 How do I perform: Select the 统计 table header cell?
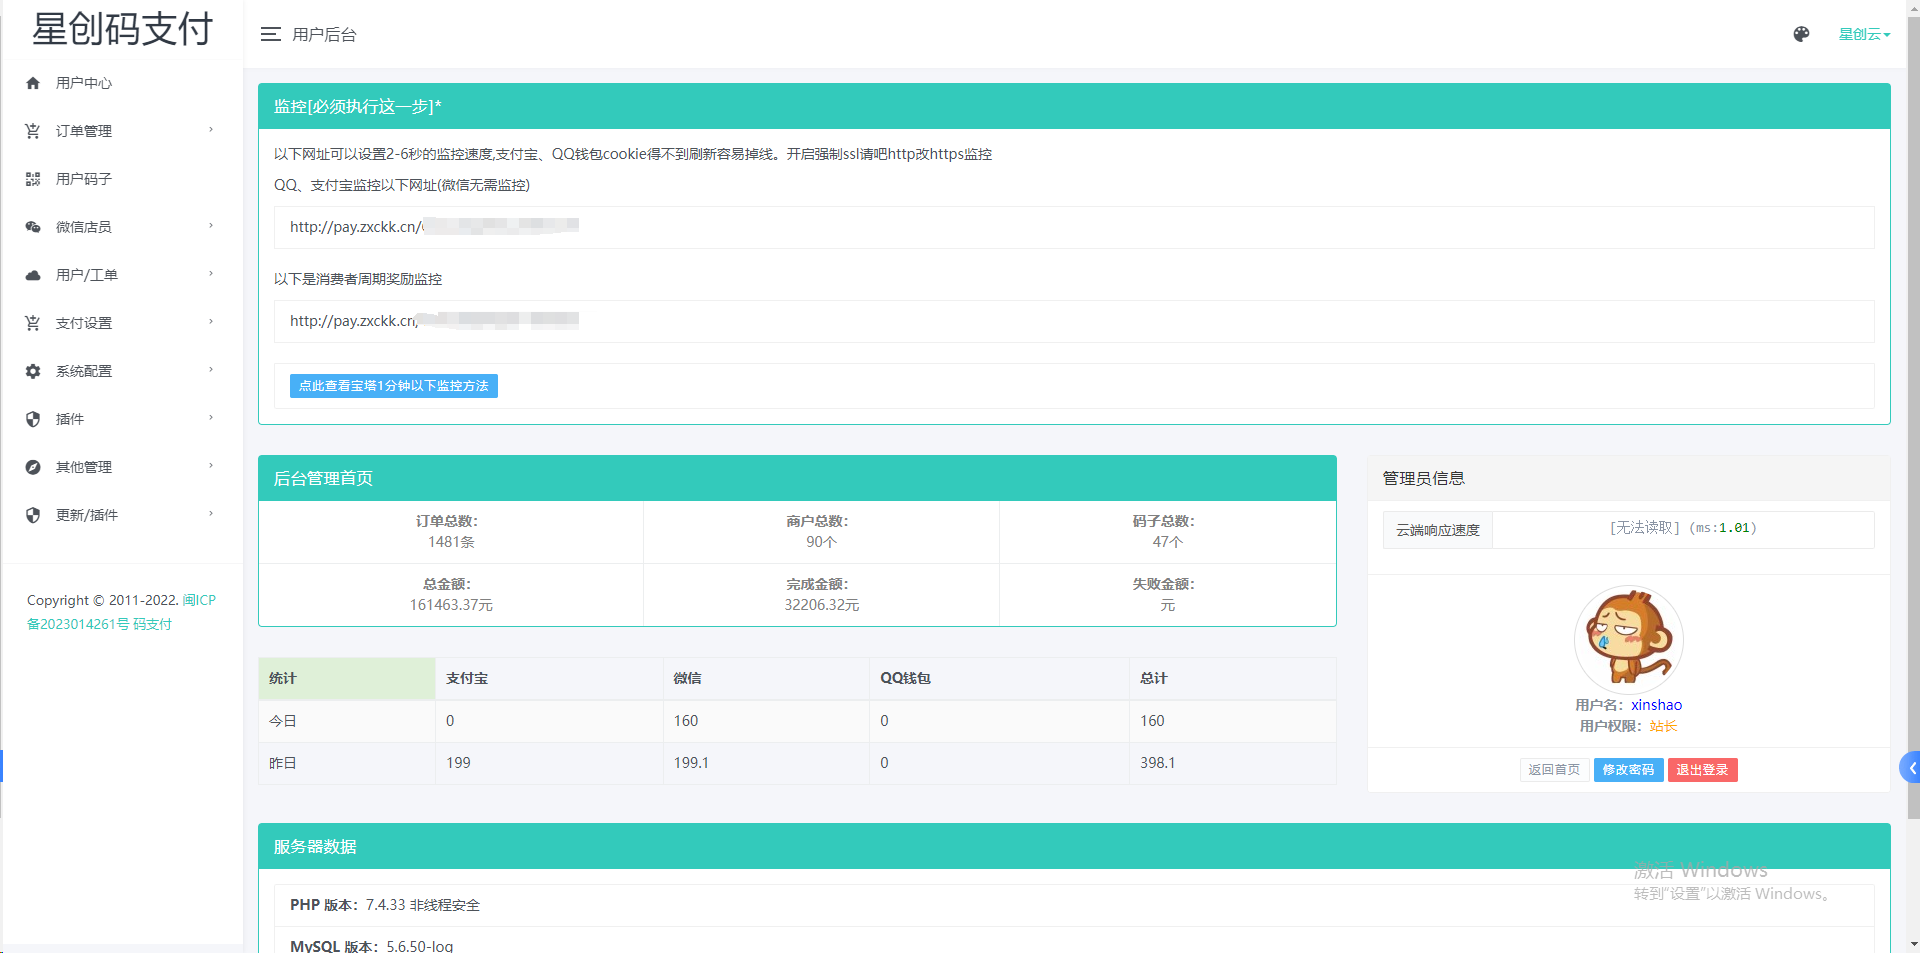click(x=346, y=678)
